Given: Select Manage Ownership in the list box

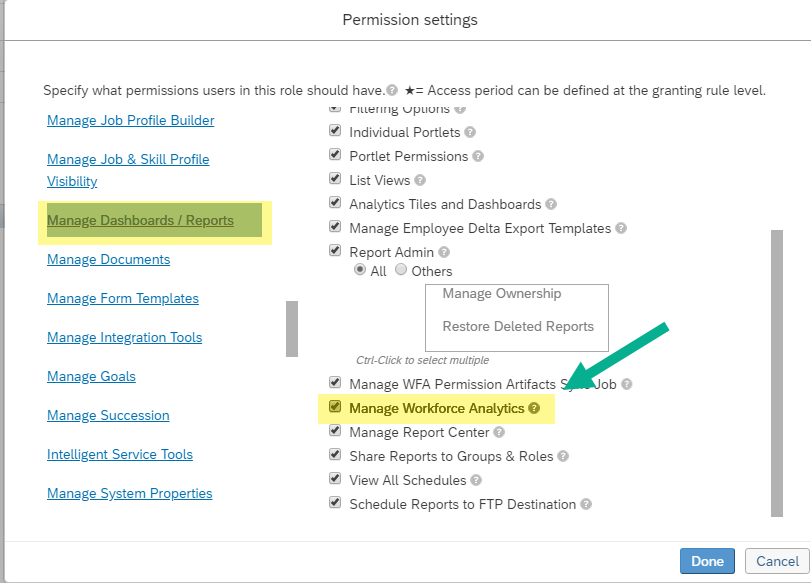Looking at the screenshot, I should (502, 293).
